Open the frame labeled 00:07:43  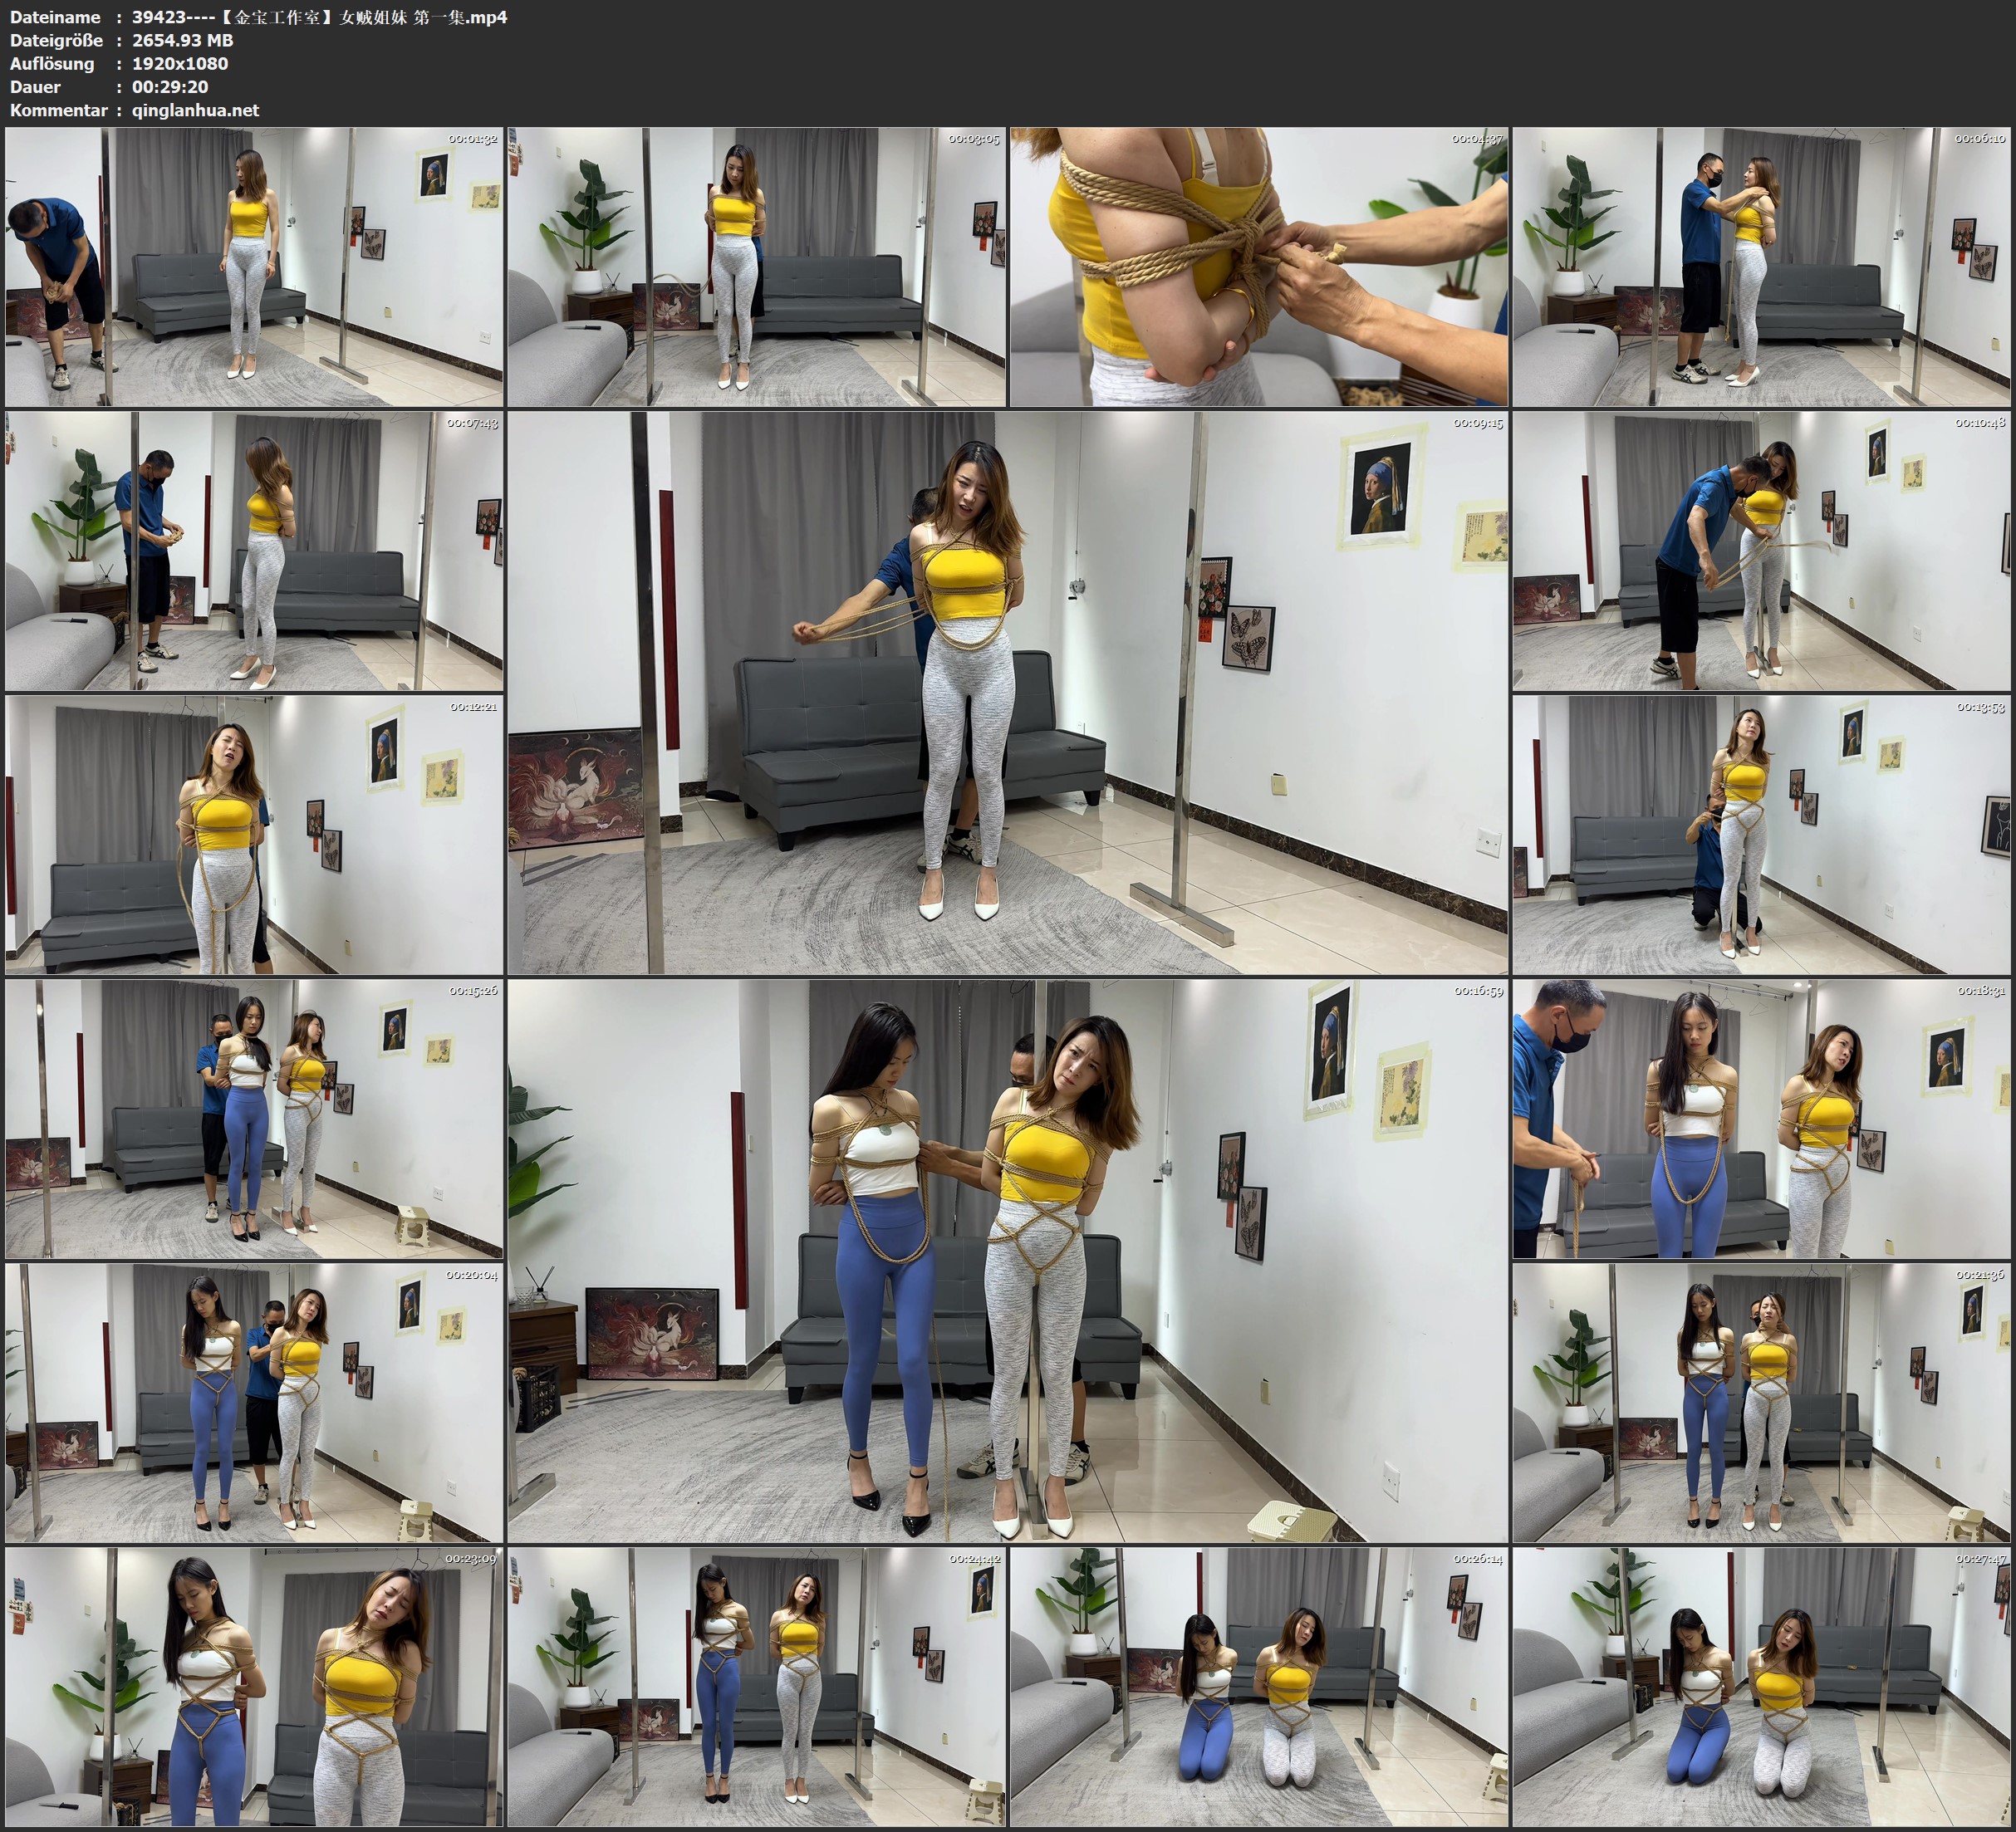pyautogui.click(x=254, y=550)
